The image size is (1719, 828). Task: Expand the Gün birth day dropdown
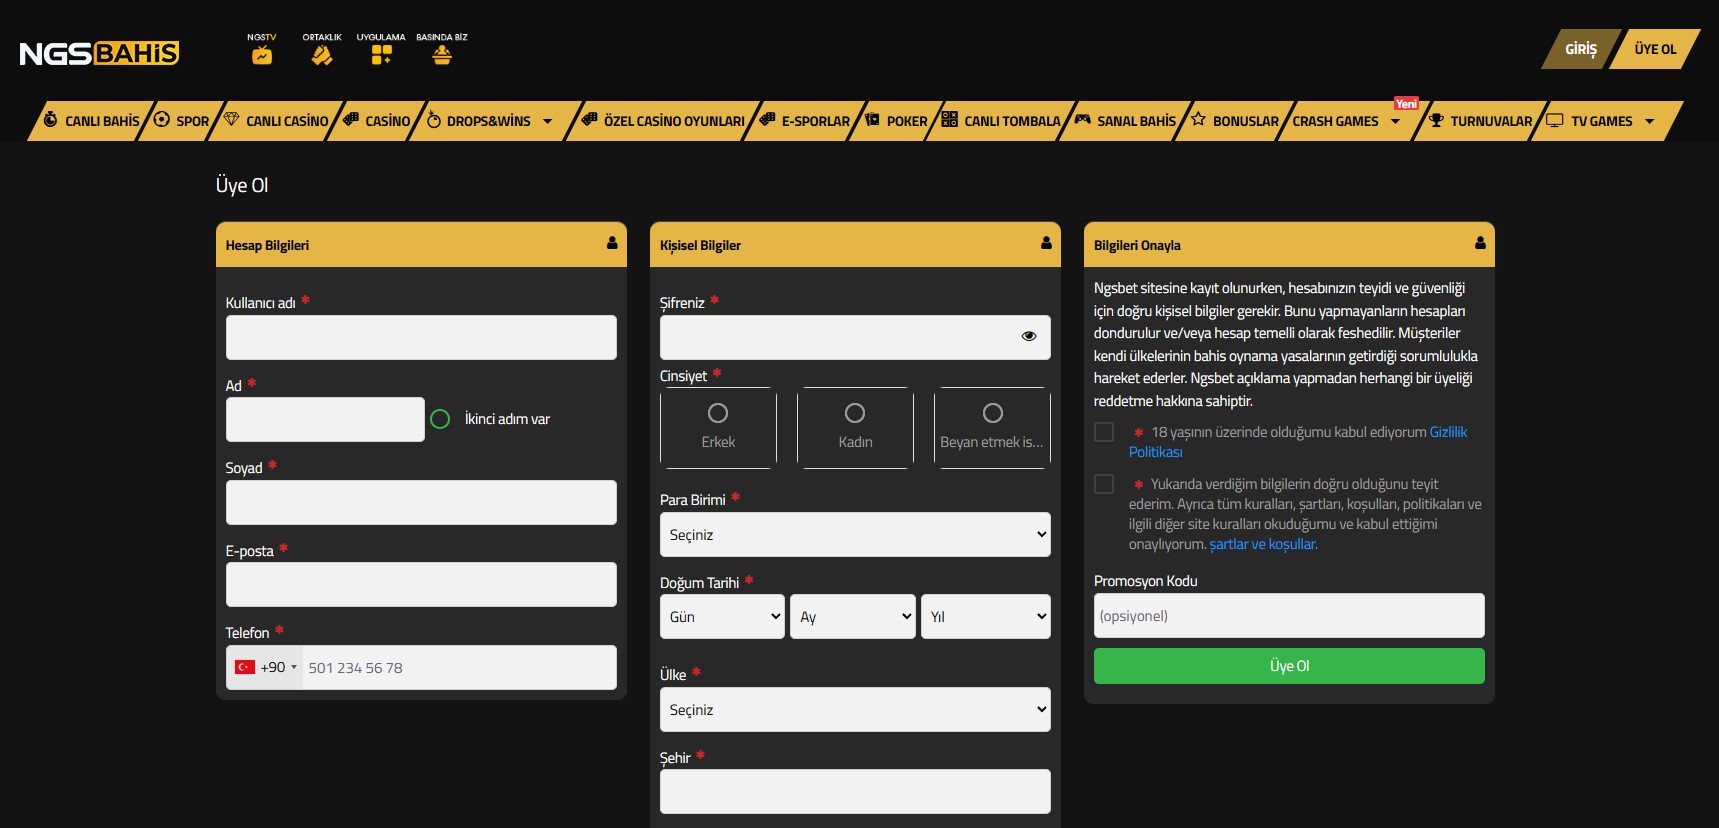click(x=722, y=617)
